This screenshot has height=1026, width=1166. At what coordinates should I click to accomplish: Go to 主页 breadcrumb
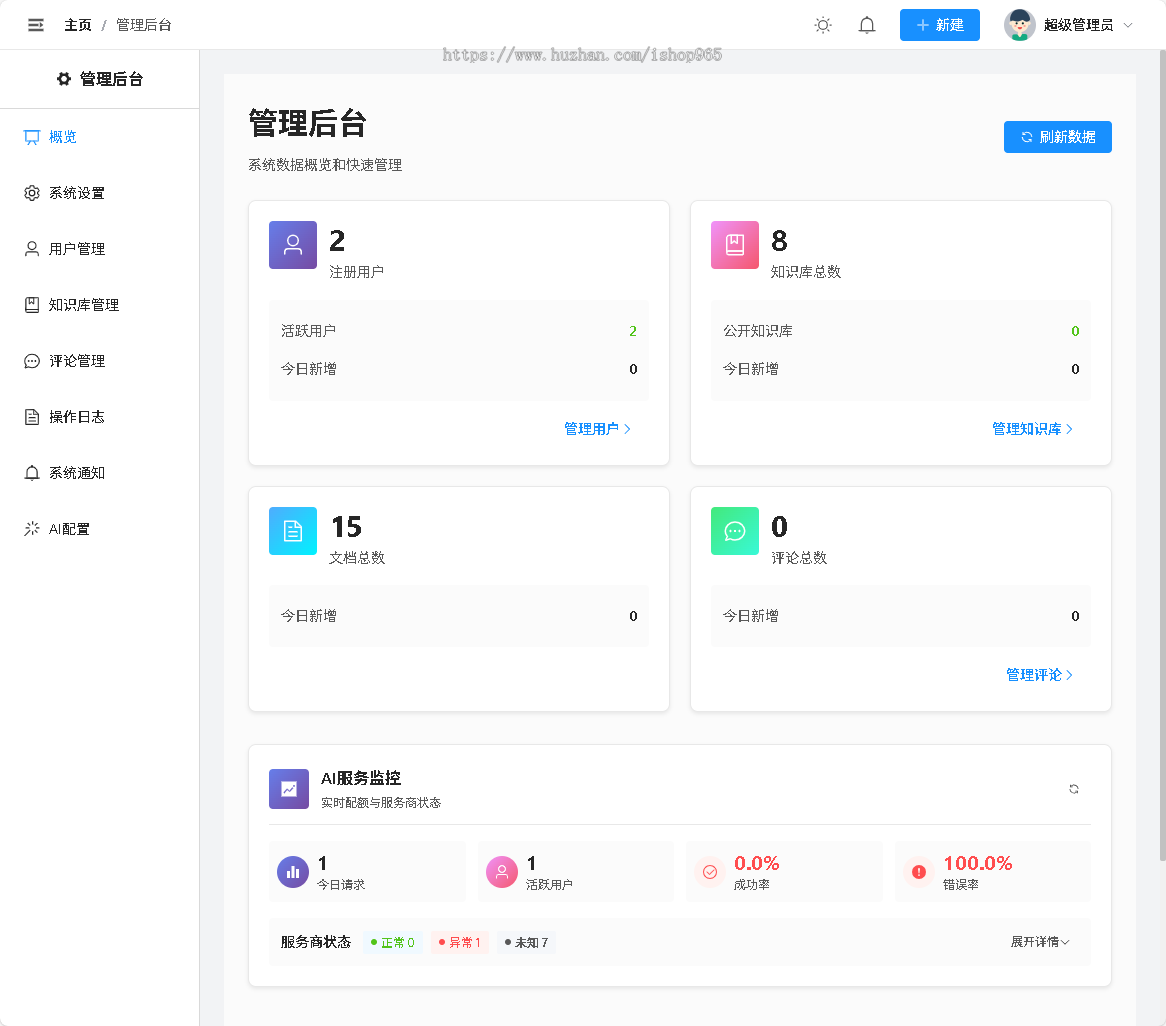(x=77, y=25)
